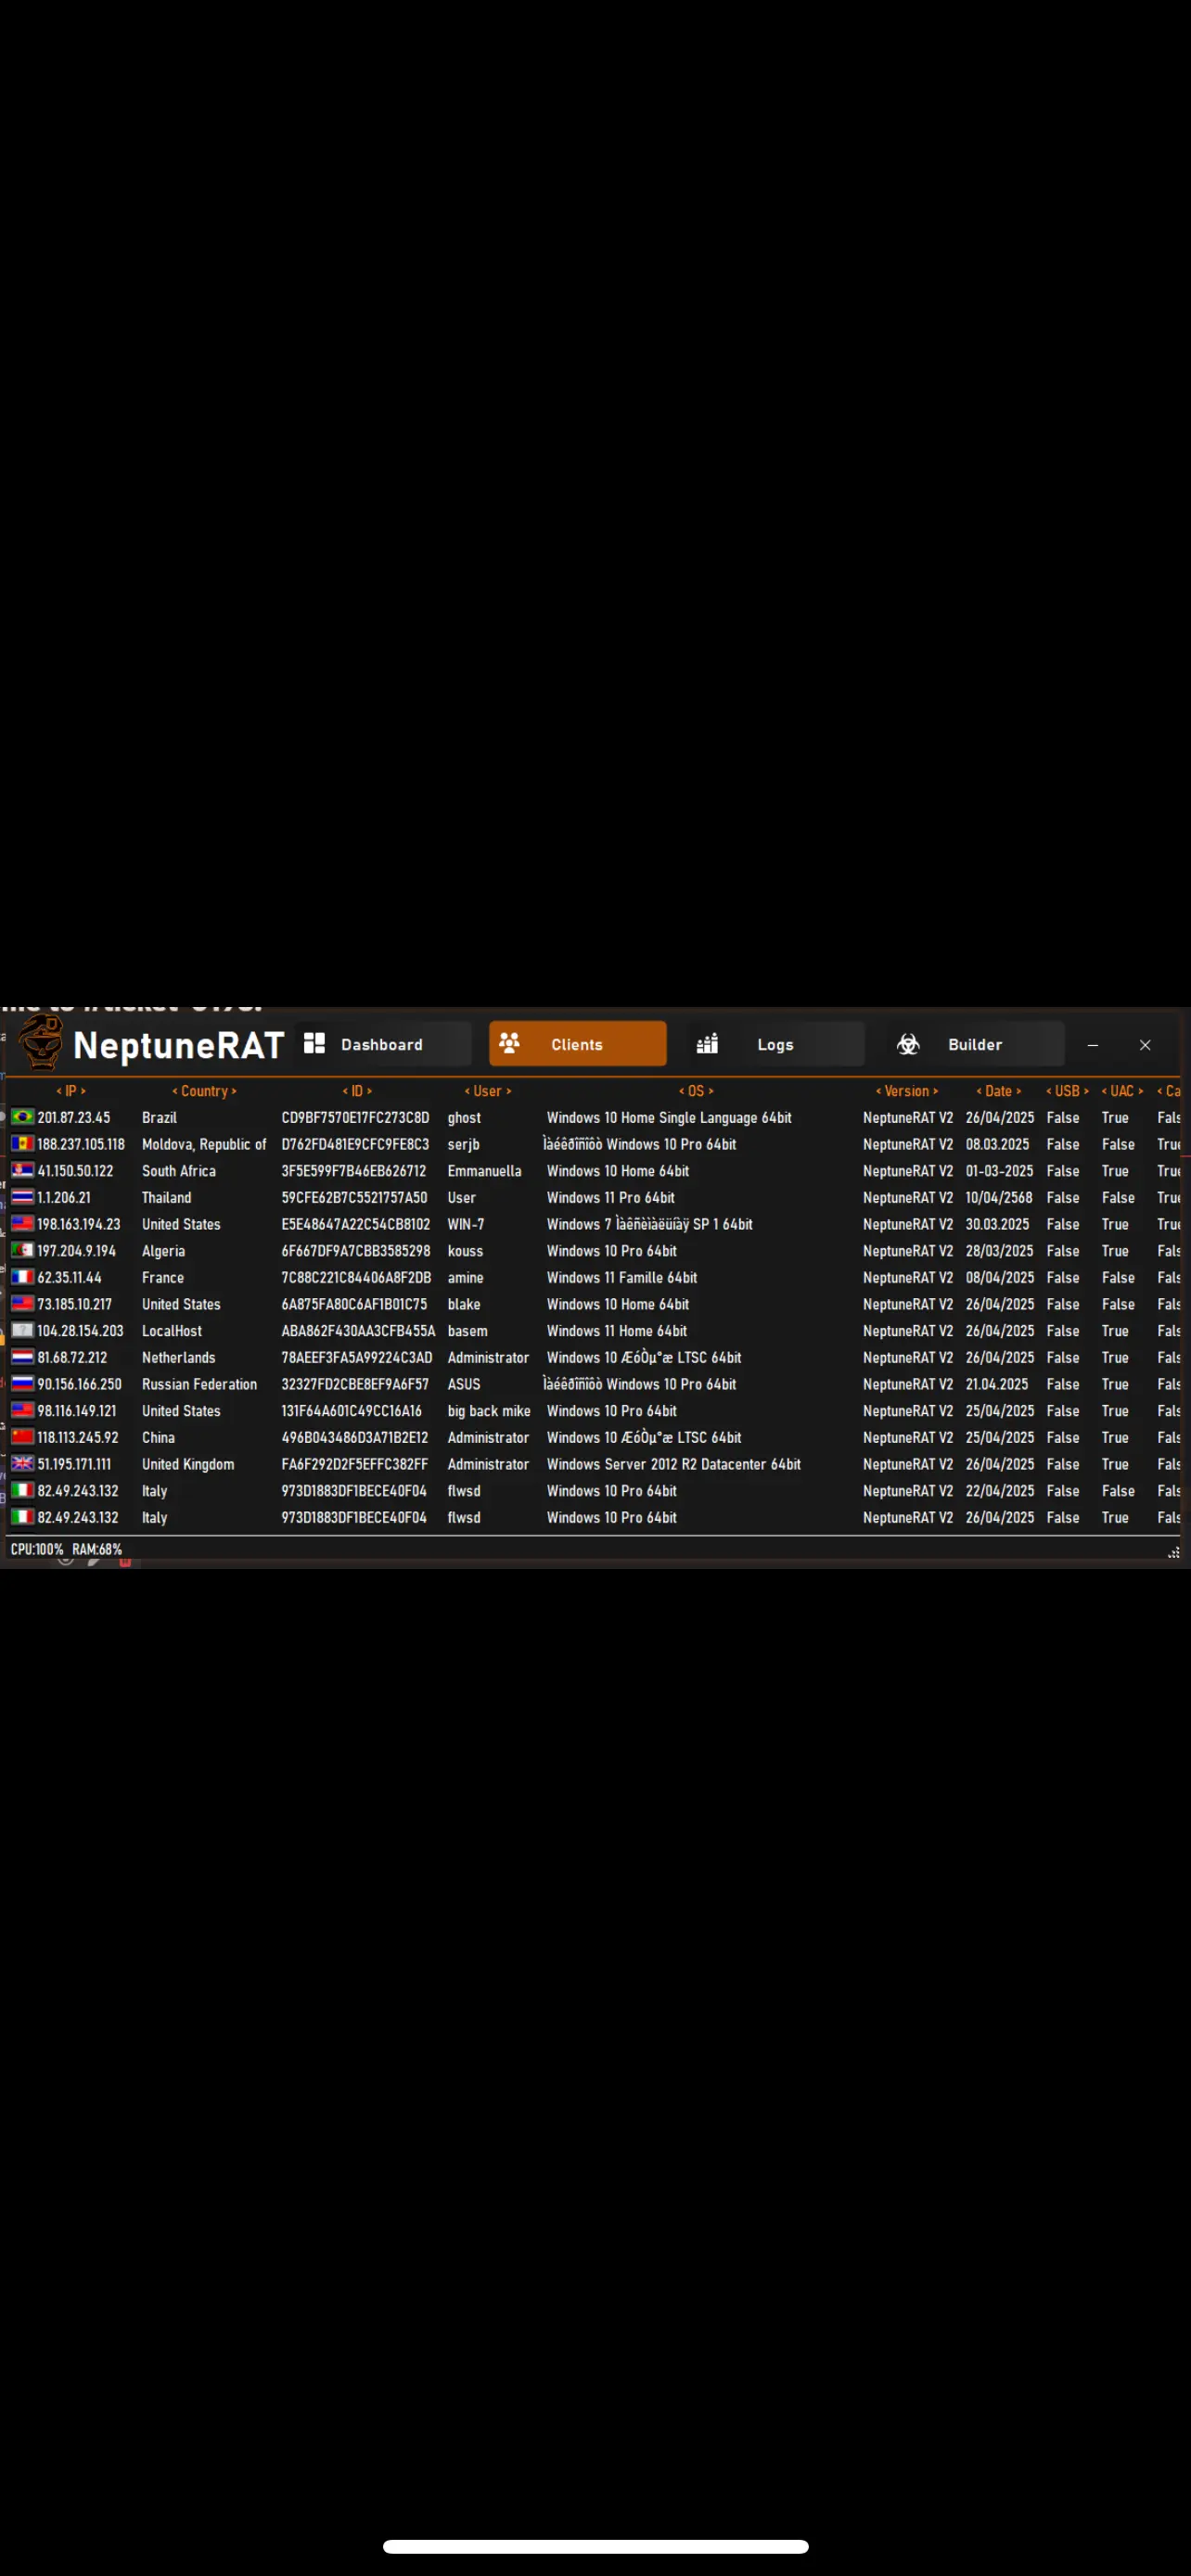Sort by the USB column header

click(x=1067, y=1091)
